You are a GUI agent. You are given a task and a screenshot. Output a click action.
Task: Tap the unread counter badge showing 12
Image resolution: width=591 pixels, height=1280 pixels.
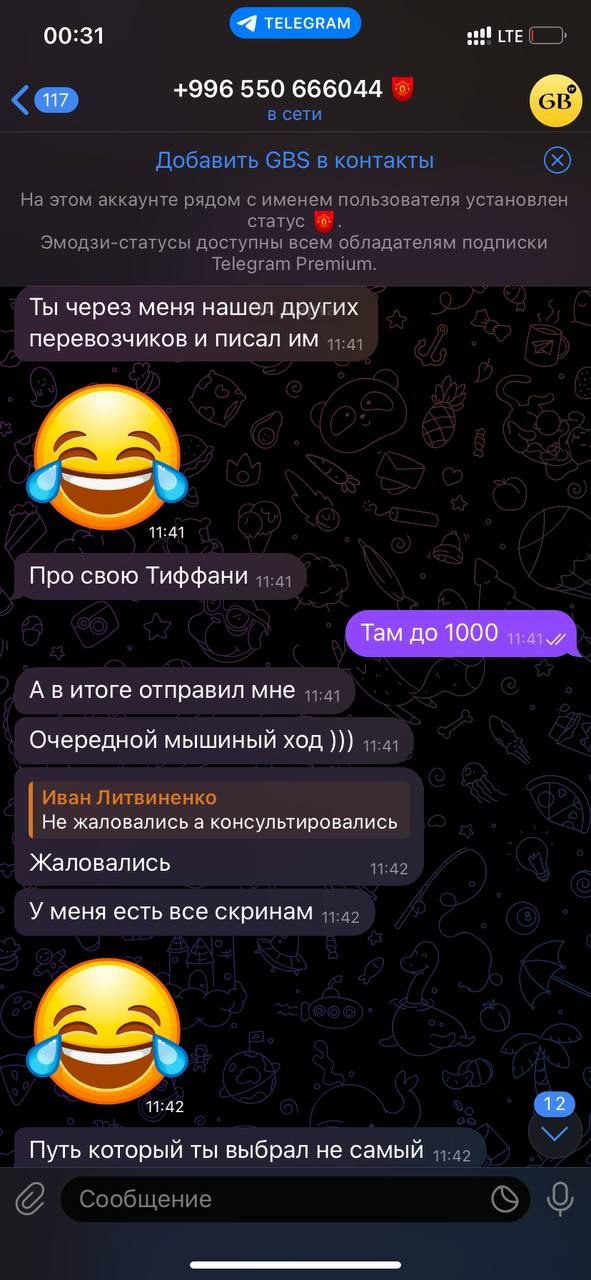pyautogui.click(x=554, y=1104)
